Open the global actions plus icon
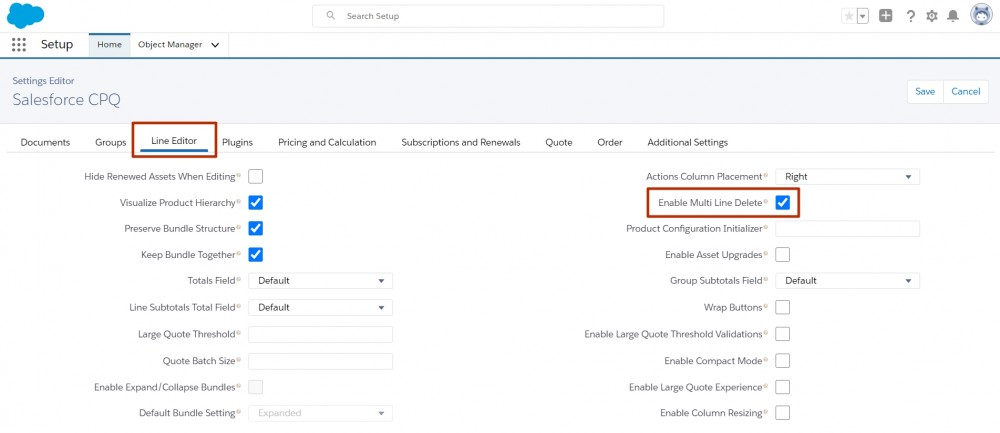Image resolution: width=1000 pixels, height=433 pixels. click(885, 16)
